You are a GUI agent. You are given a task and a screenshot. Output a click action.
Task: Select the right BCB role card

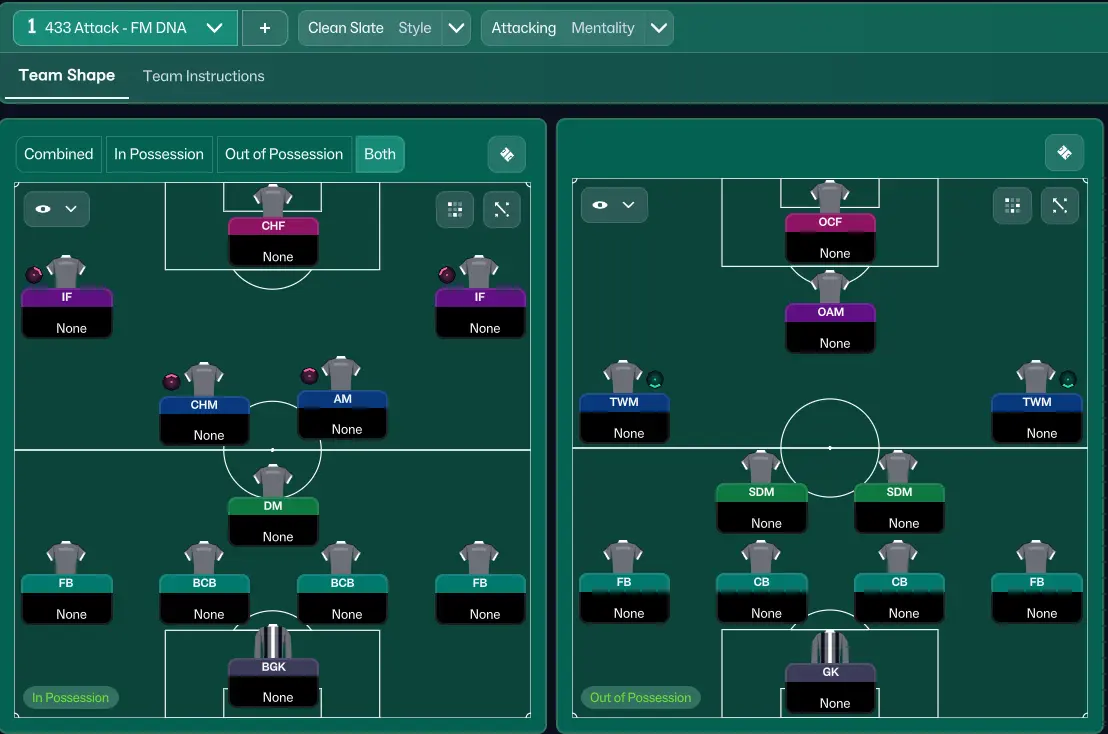(x=342, y=599)
